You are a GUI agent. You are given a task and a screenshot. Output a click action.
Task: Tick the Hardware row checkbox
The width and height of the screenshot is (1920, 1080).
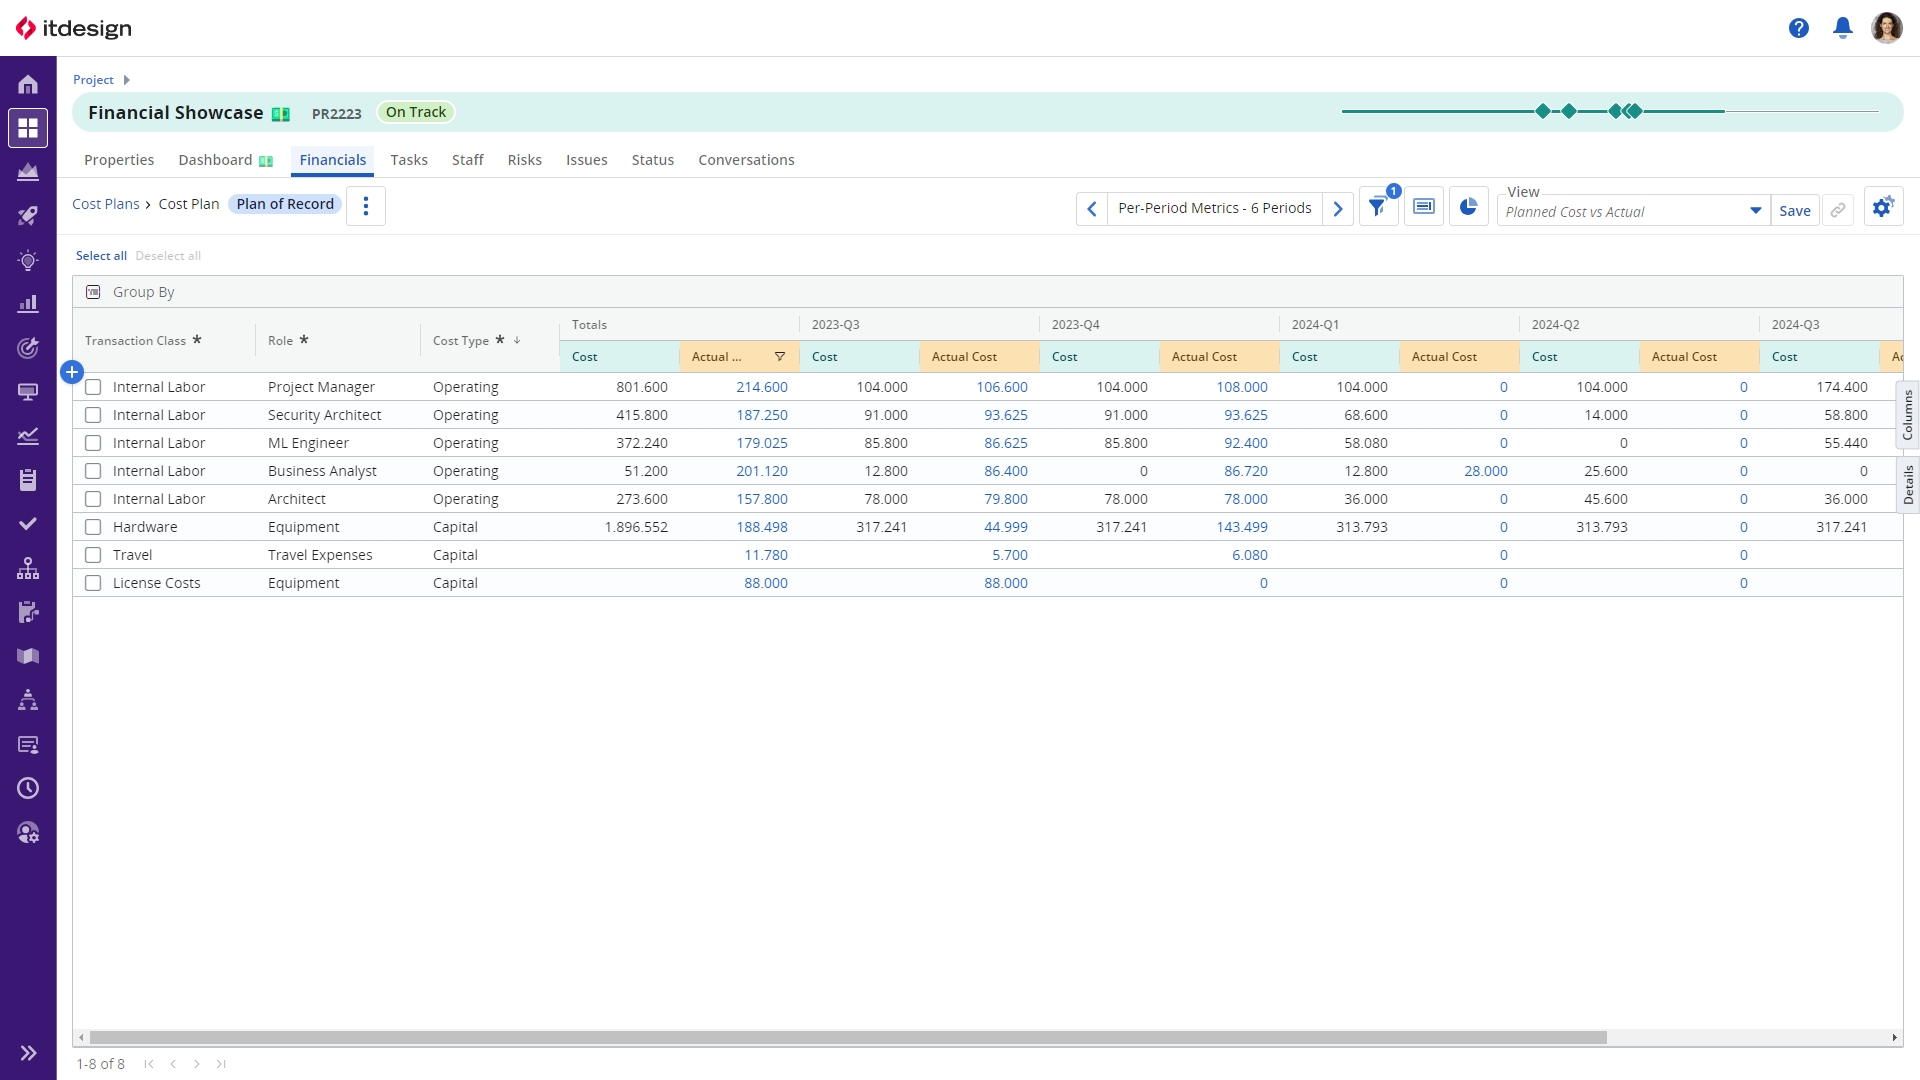[93, 527]
